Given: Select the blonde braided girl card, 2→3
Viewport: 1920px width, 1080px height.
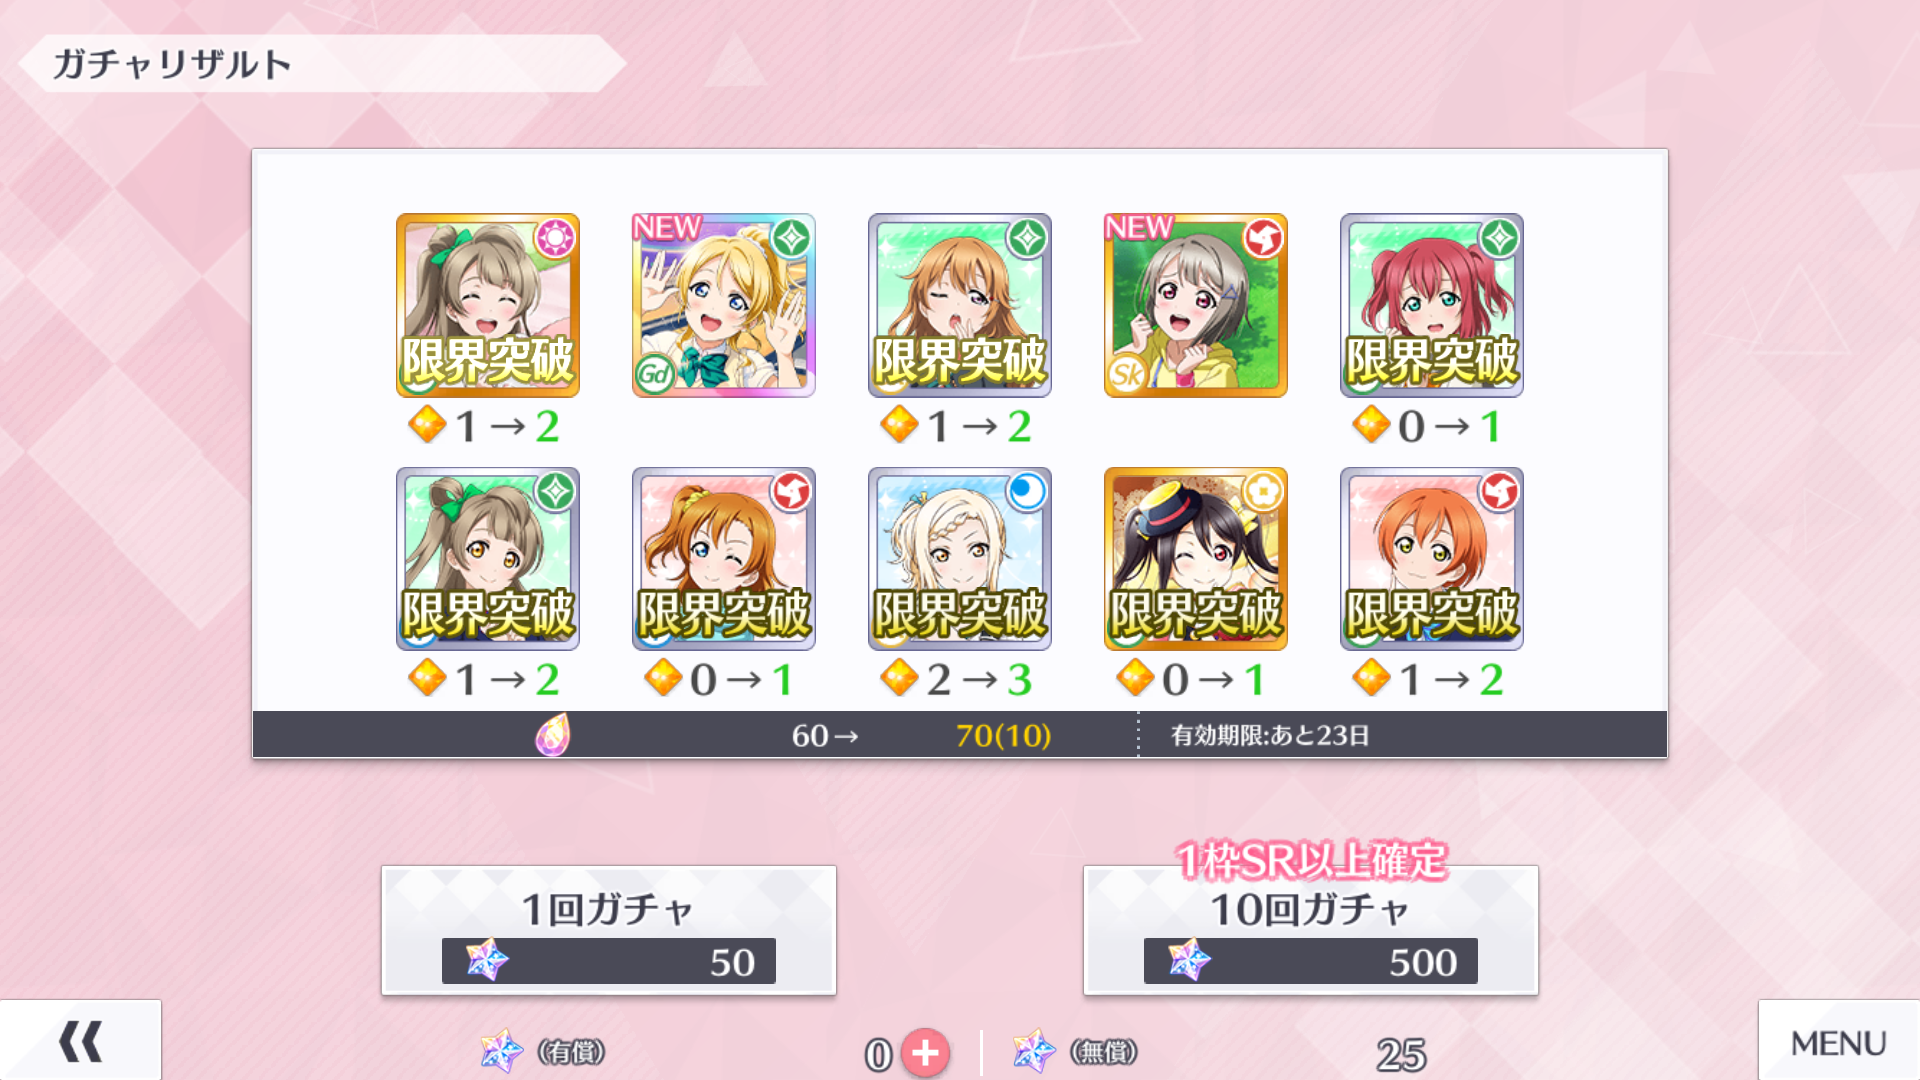Looking at the screenshot, I should 960,559.
